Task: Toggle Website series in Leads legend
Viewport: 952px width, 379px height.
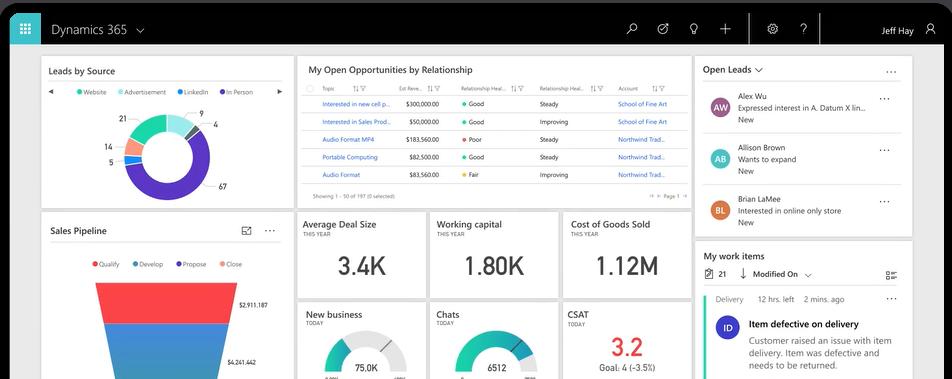Action: pos(91,92)
